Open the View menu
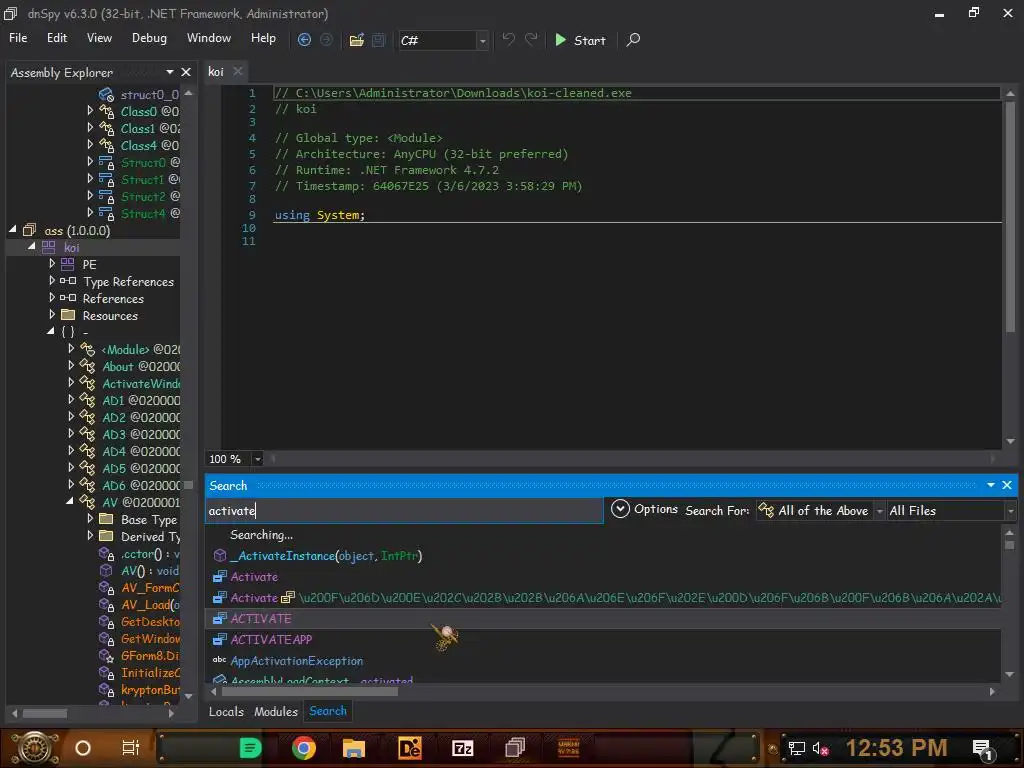Screen dimensions: 1024x768 pos(99,38)
